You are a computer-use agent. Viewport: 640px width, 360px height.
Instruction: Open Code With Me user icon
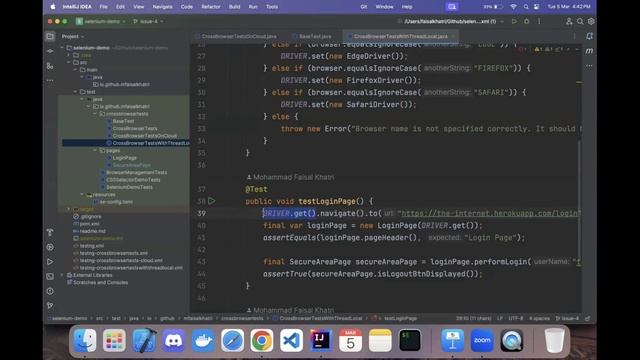pyautogui.click(x=569, y=21)
